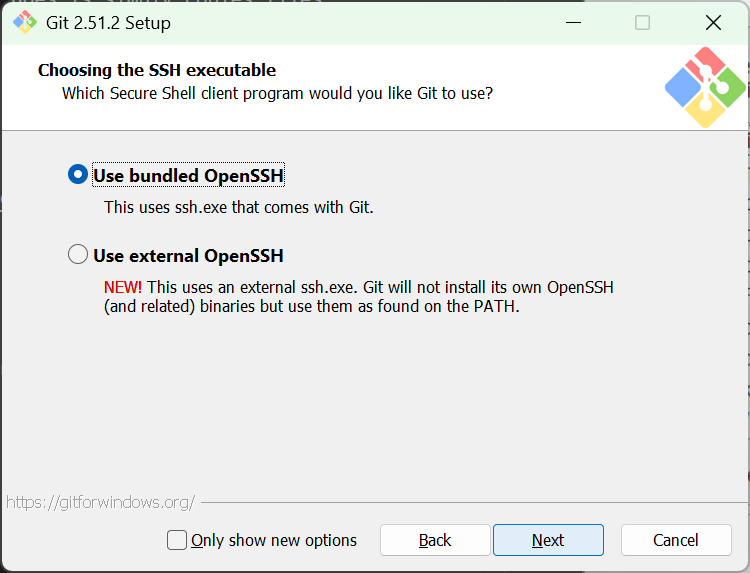The height and width of the screenshot is (573, 750).
Task: Click the "This uses ssh.exe that comes with Git" description
Action: pyautogui.click(x=238, y=208)
